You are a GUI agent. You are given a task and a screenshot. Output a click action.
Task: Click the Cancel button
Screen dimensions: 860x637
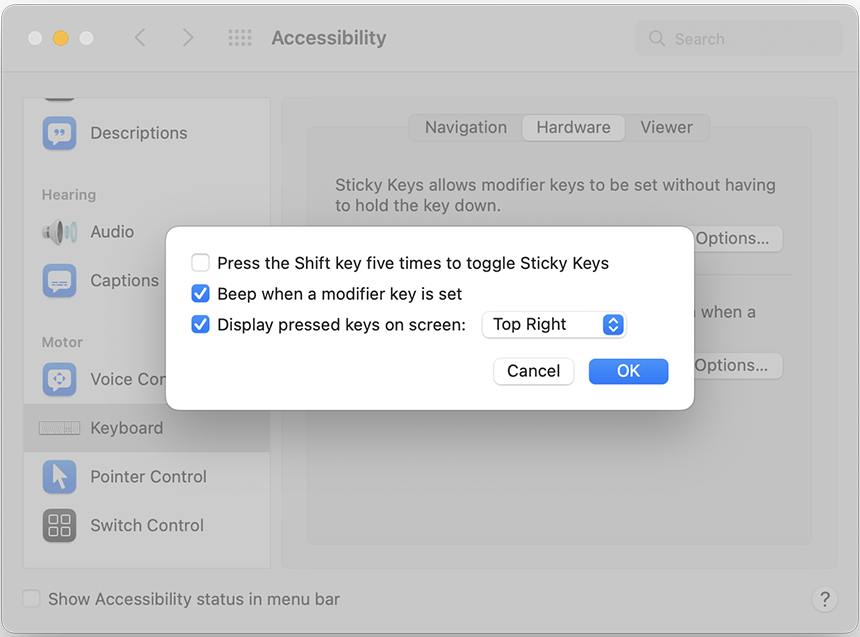click(x=533, y=371)
